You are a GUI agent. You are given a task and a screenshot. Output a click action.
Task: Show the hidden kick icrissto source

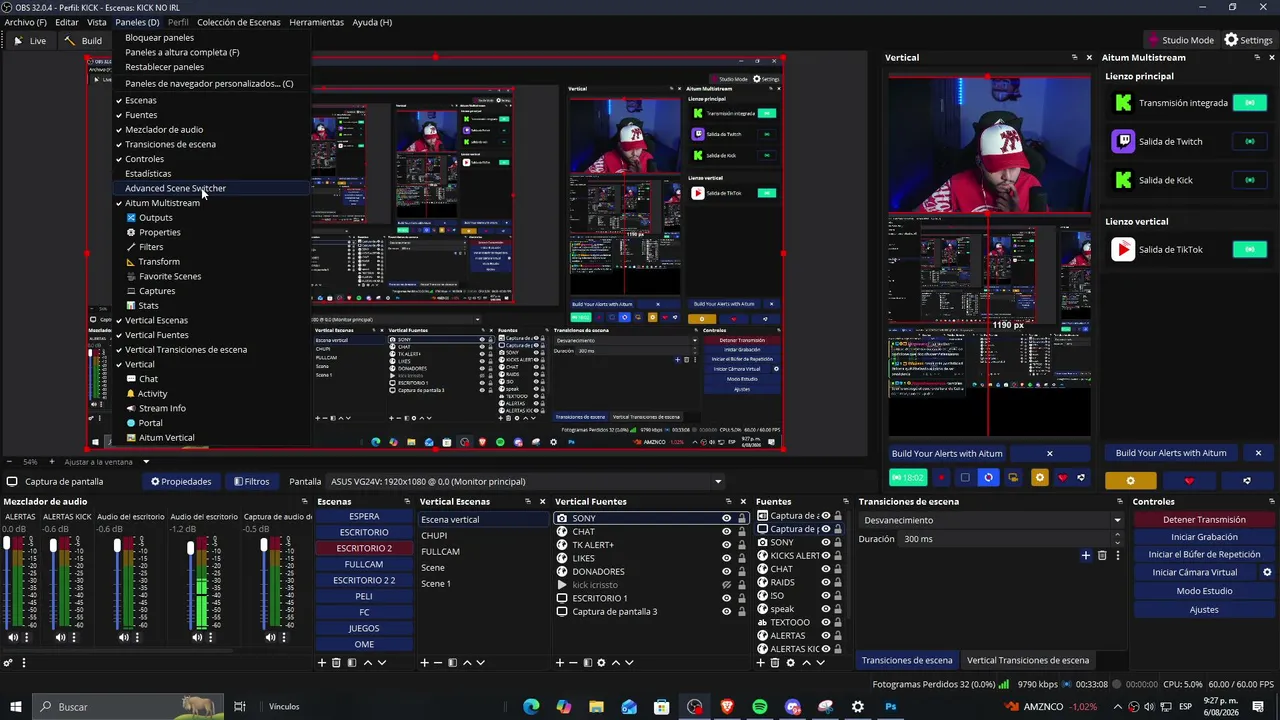click(727, 585)
